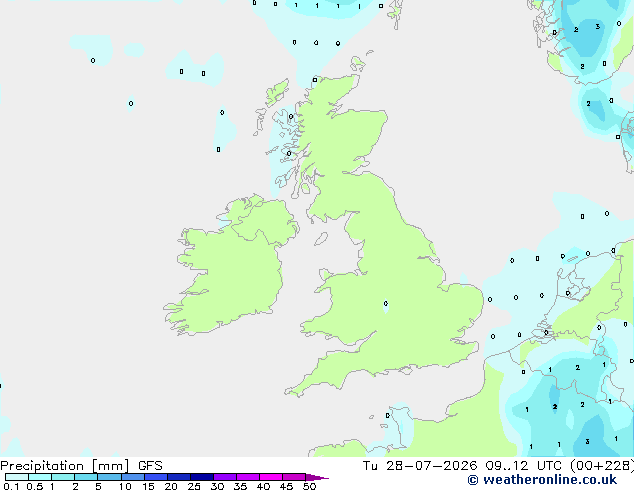The height and width of the screenshot is (490, 634).
Task: Click the 45–50 mm legend color swatch
Action: (x=294, y=477)
